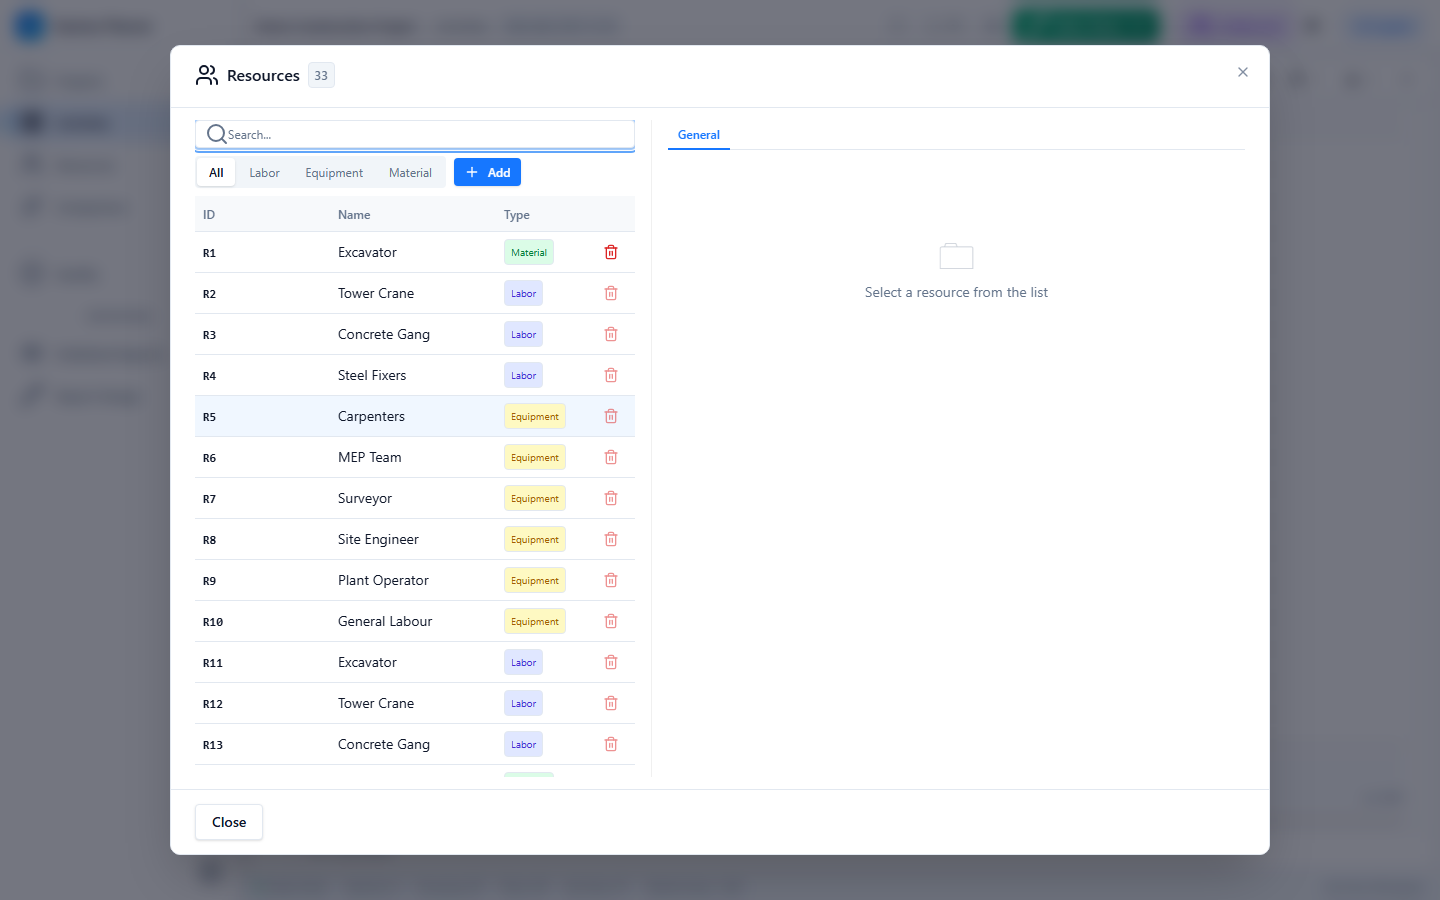Filter resources by Material
Image resolution: width=1440 pixels, height=900 pixels.
click(410, 172)
